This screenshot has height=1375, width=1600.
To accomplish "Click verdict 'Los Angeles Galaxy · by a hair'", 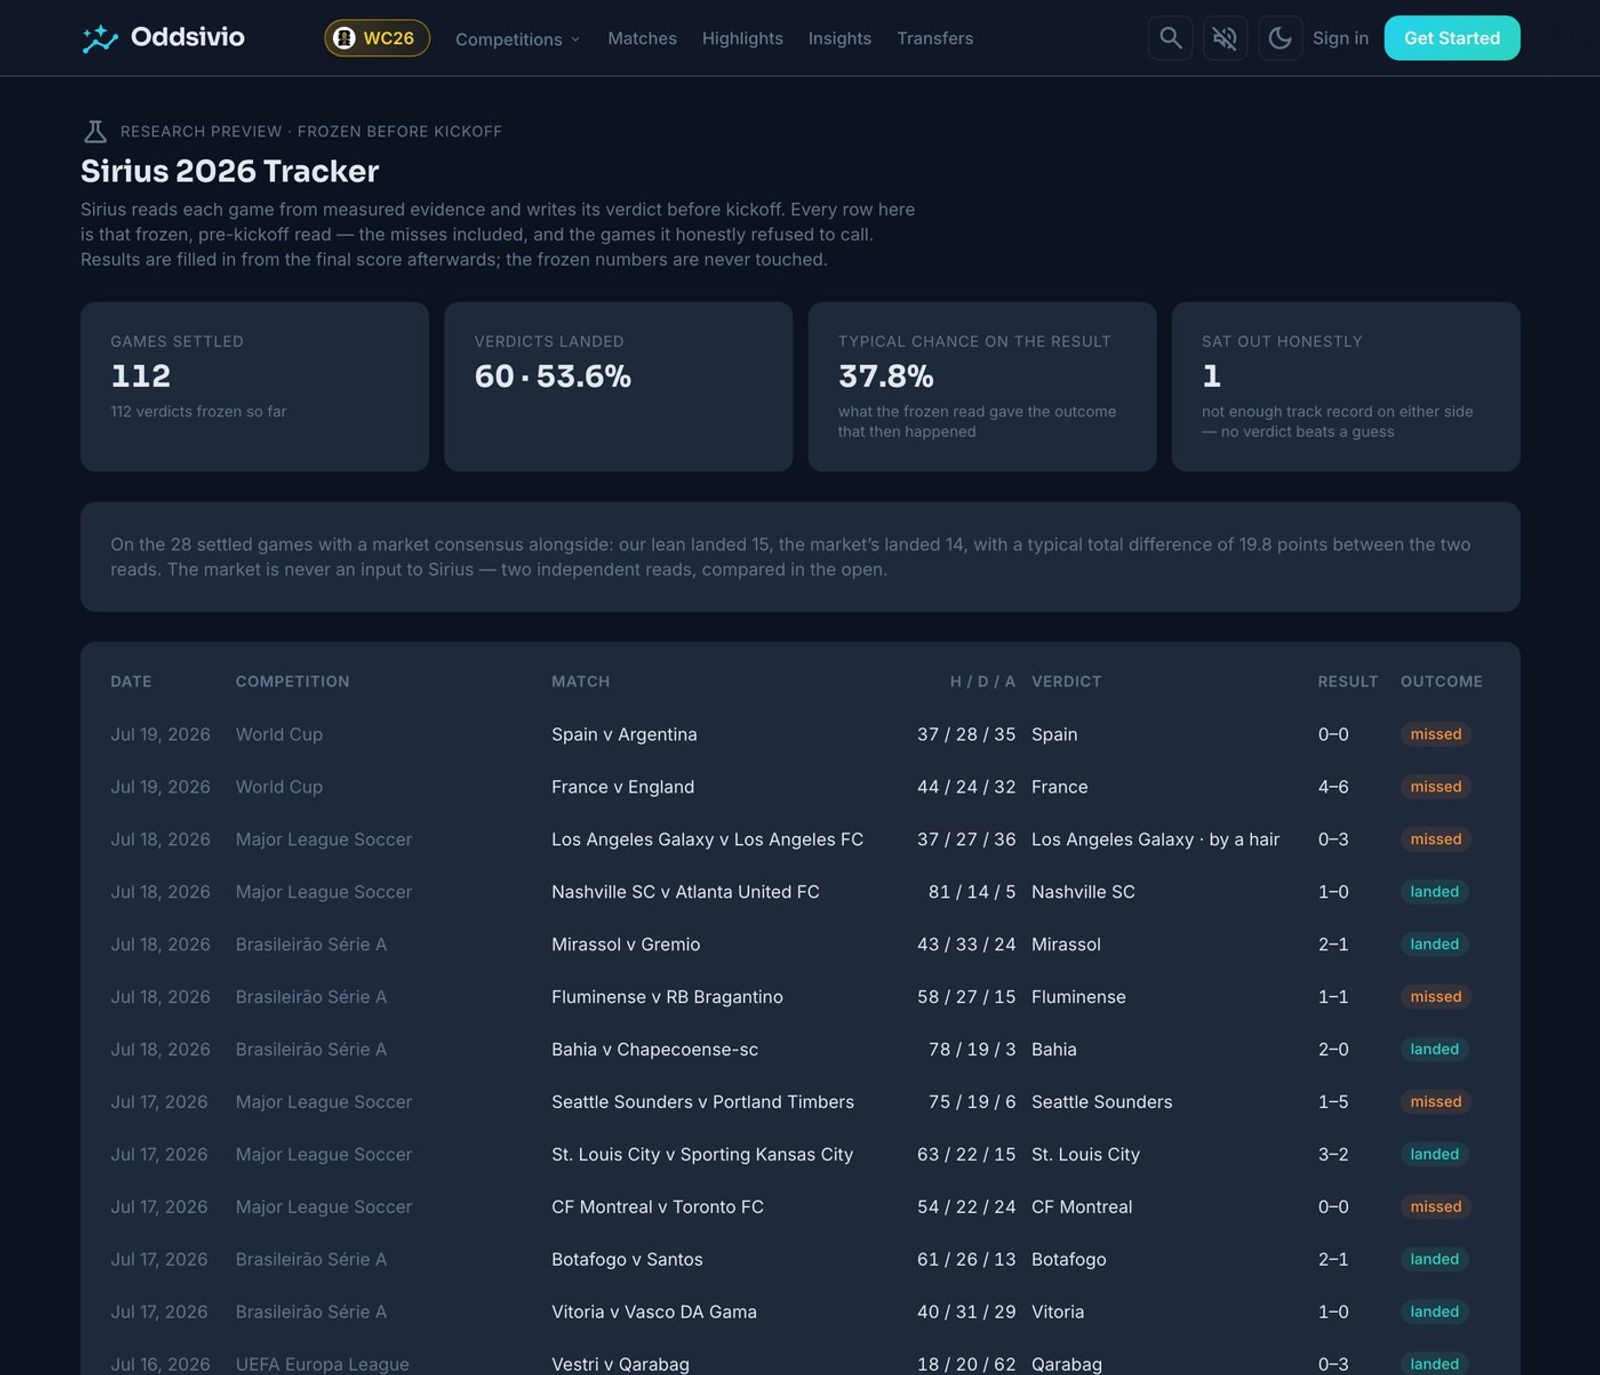I will (1155, 839).
